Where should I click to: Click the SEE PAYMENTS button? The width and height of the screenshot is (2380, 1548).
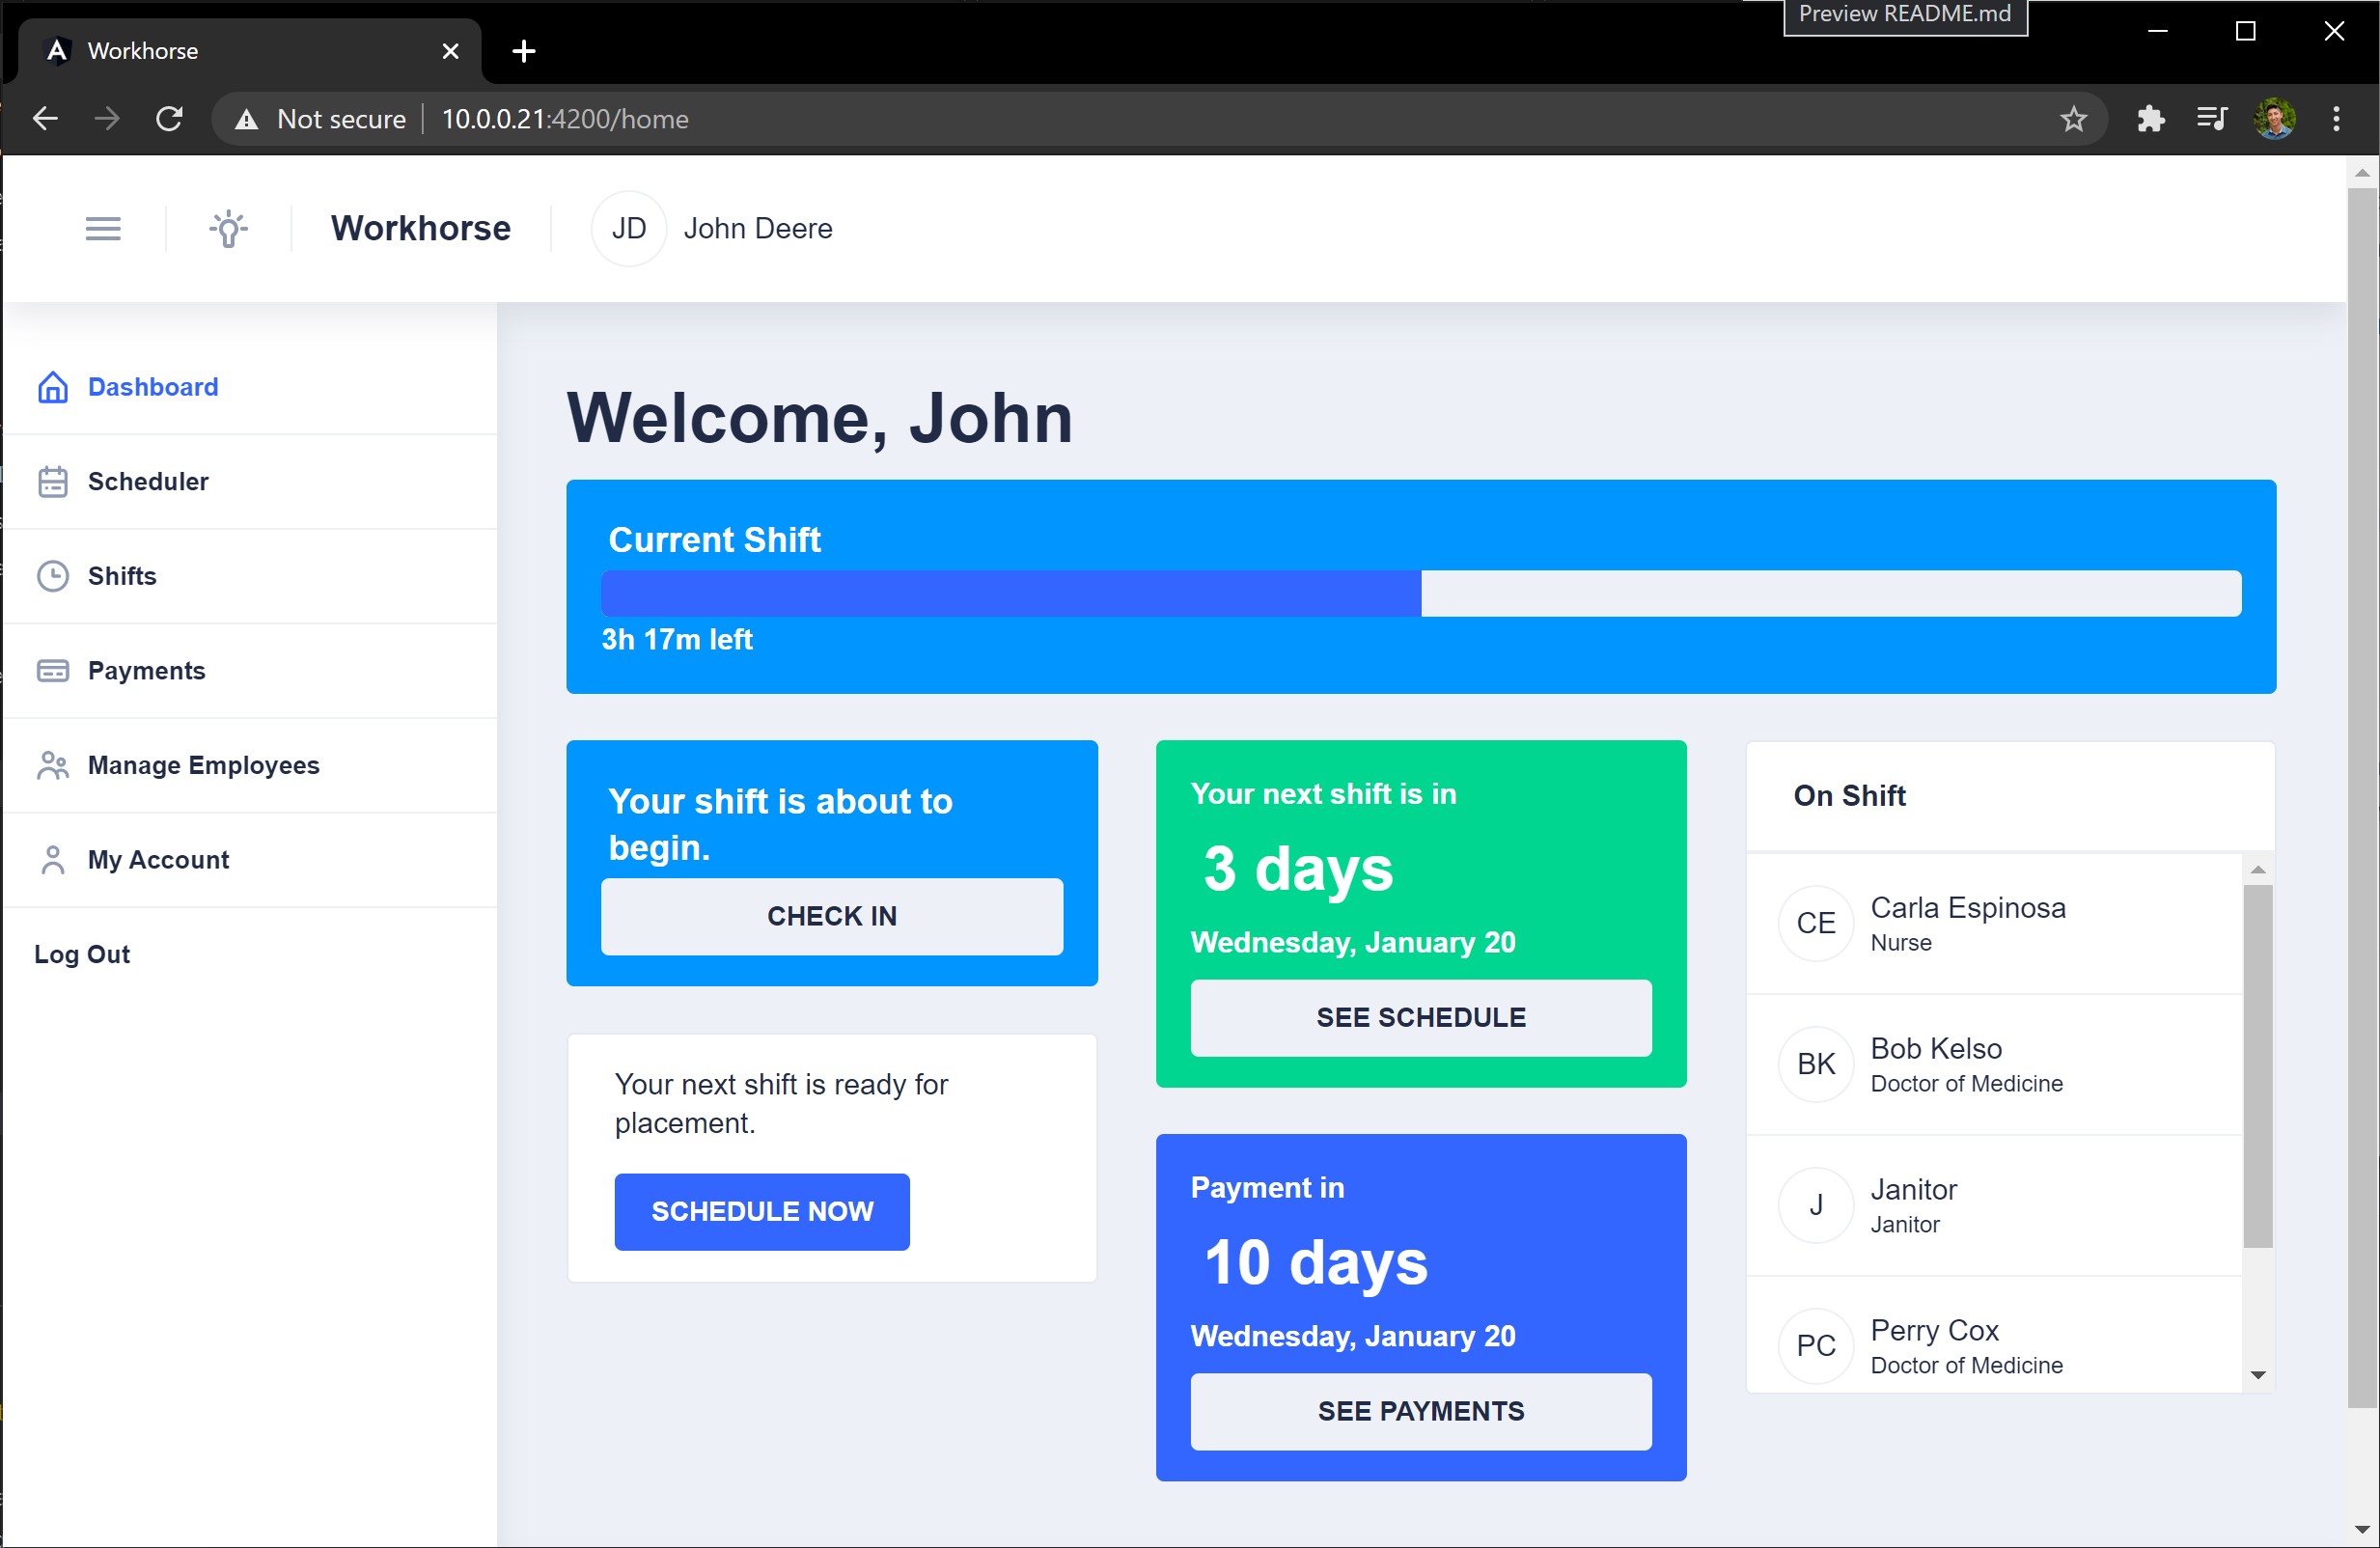tap(1420, 1411)
